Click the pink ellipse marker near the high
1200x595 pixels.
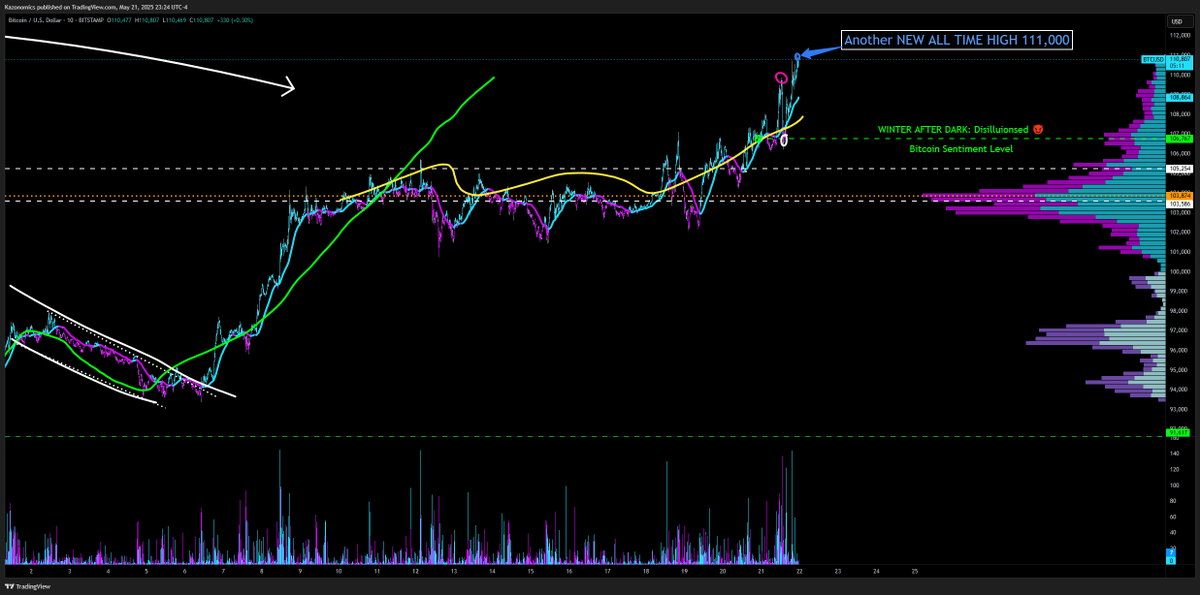coord(783,76)
